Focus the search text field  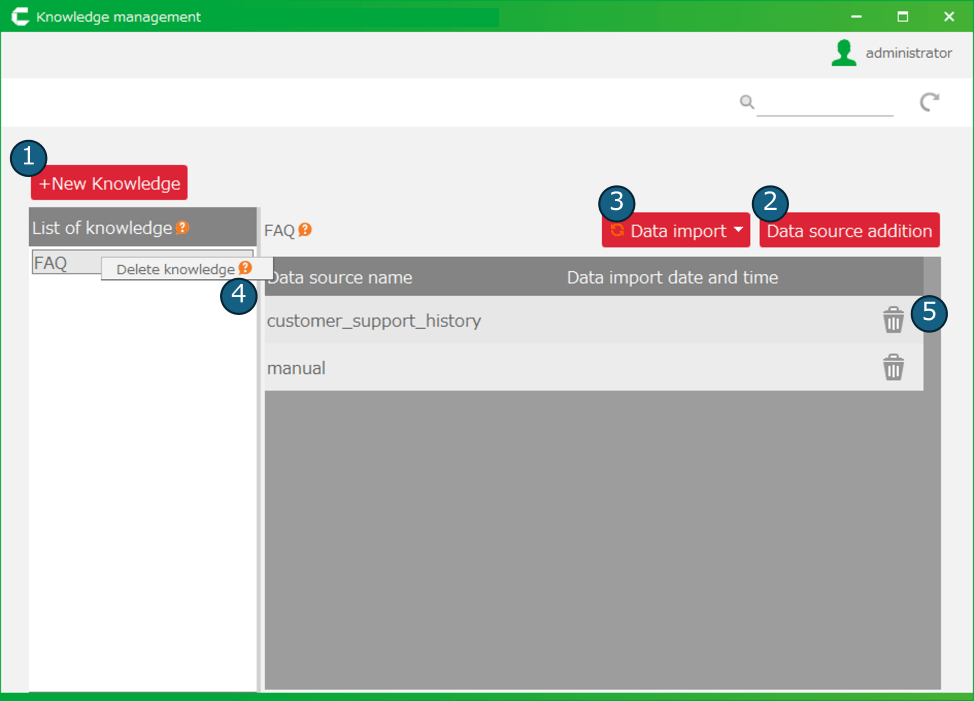(824, 102)
